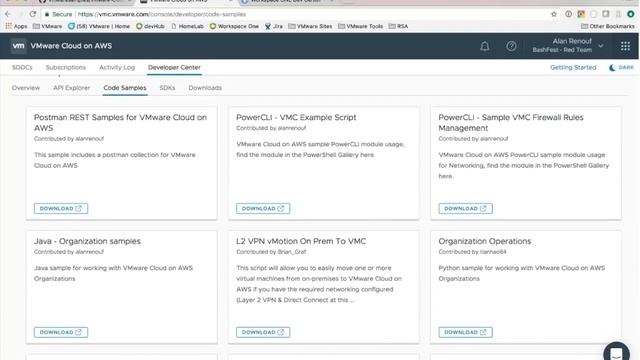
Task: Download Organization Operations sample
Action: 465,332
